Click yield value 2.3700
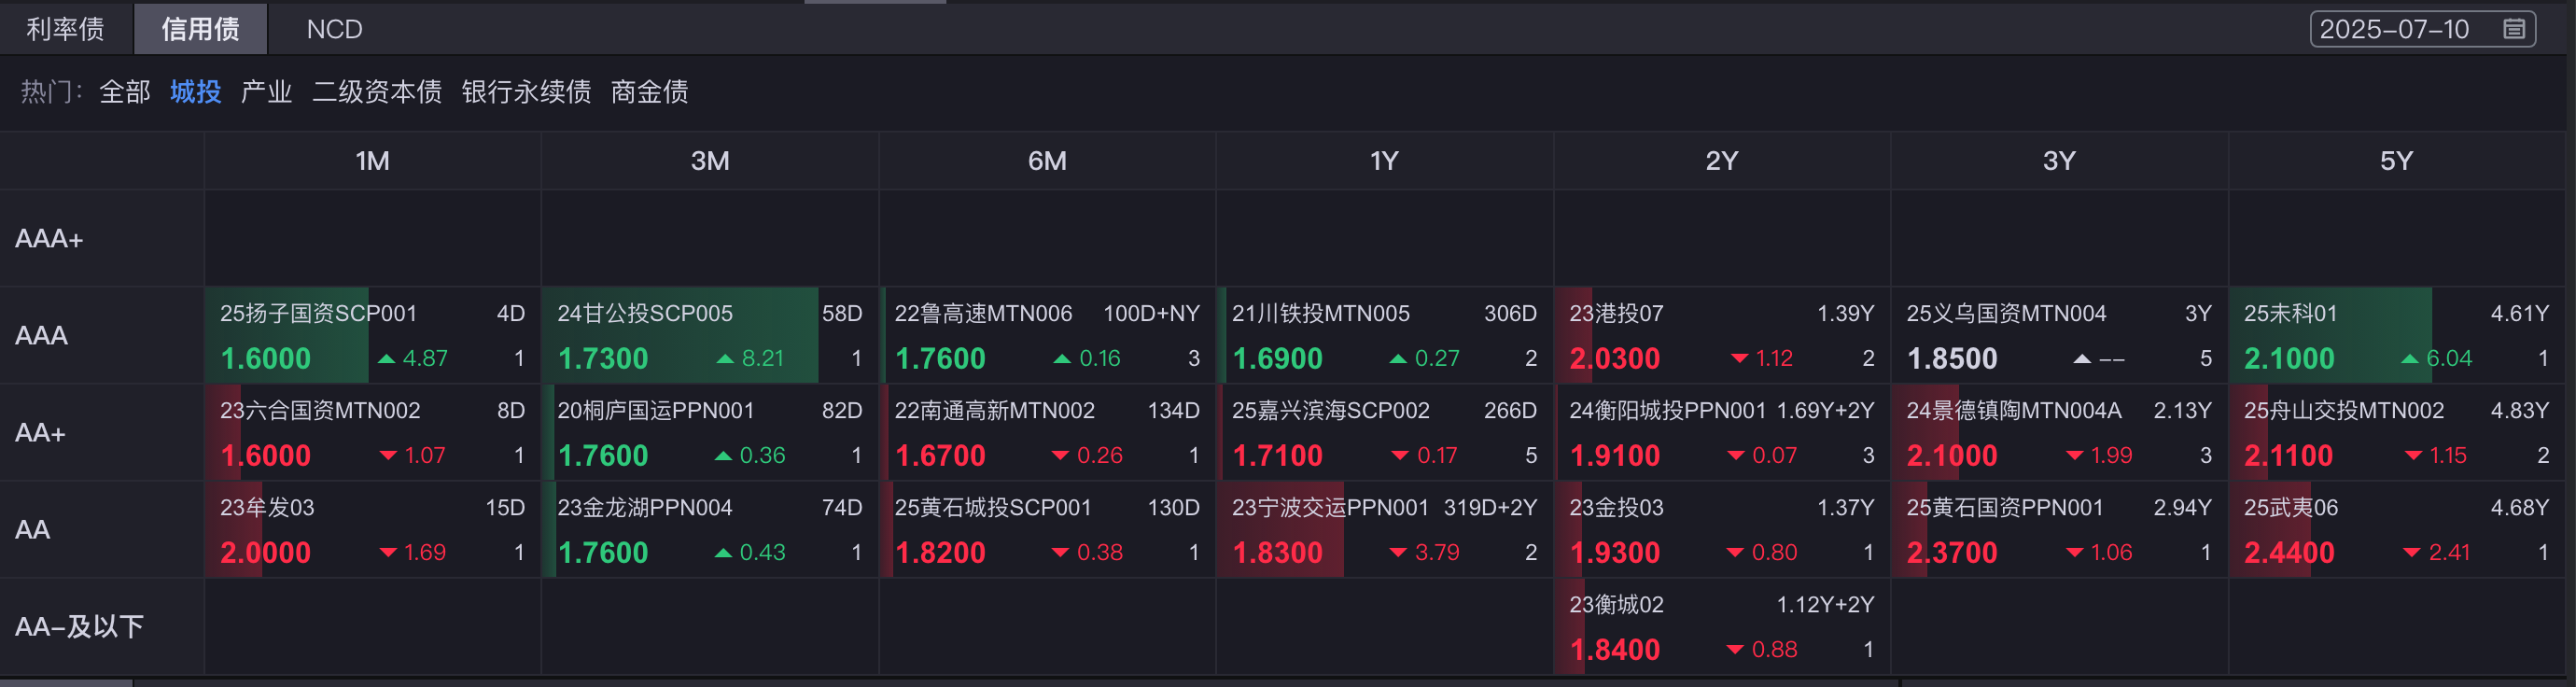 pyautogui.click(x=1951, y=553)
